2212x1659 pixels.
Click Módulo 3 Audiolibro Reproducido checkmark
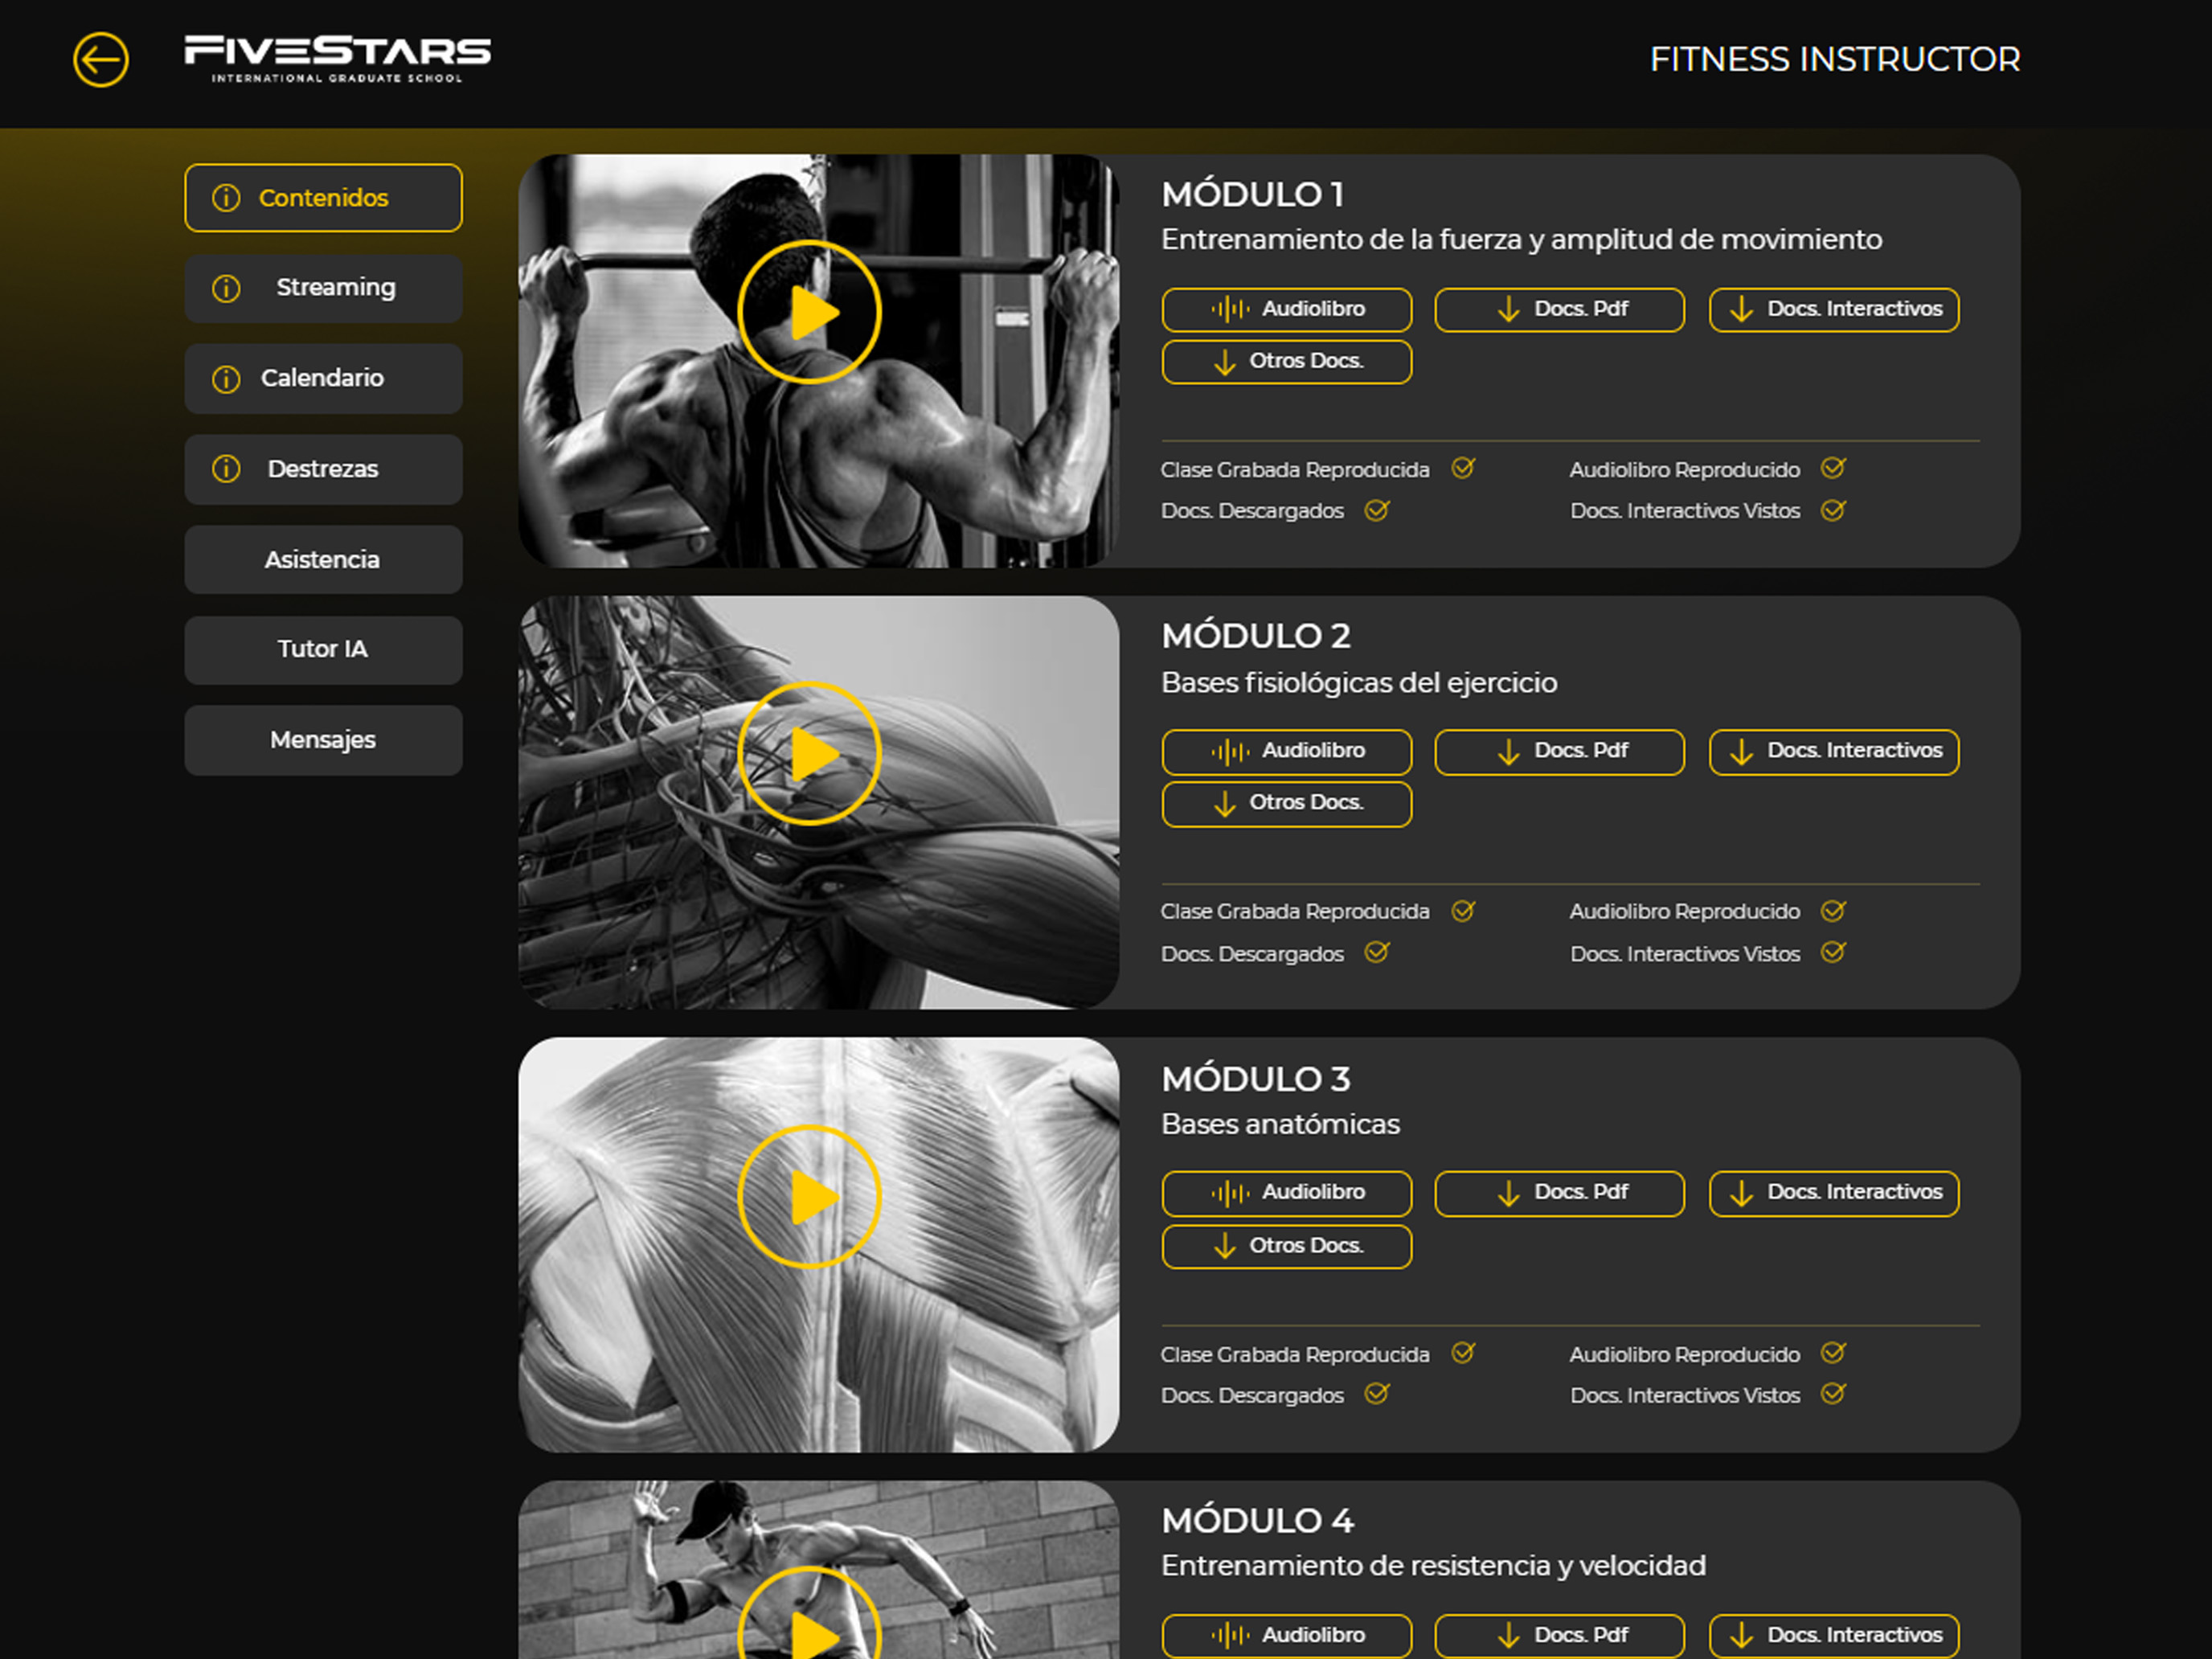pyautogui.click(x=1833, y=1353)
